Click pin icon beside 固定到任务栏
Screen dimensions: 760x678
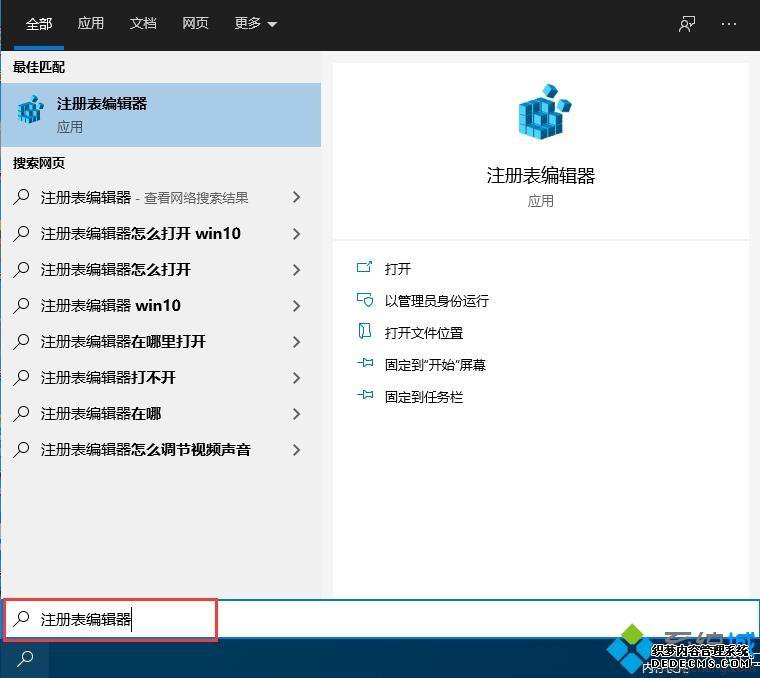pos(364,395)
